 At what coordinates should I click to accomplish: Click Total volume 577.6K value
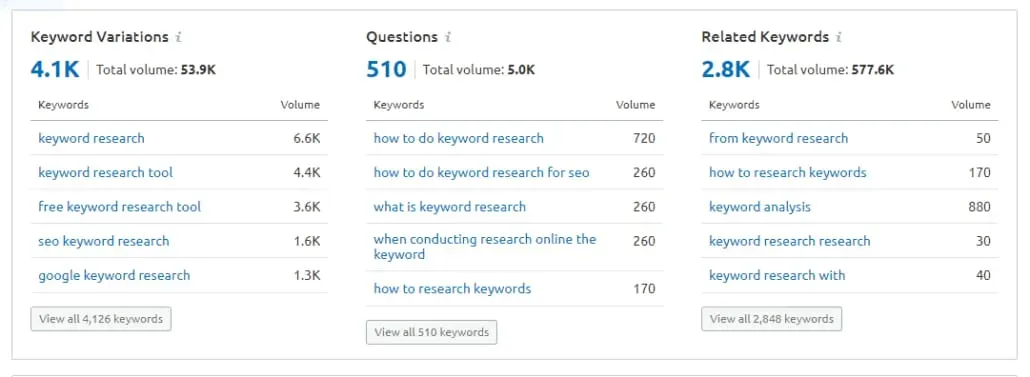[872, 70]
